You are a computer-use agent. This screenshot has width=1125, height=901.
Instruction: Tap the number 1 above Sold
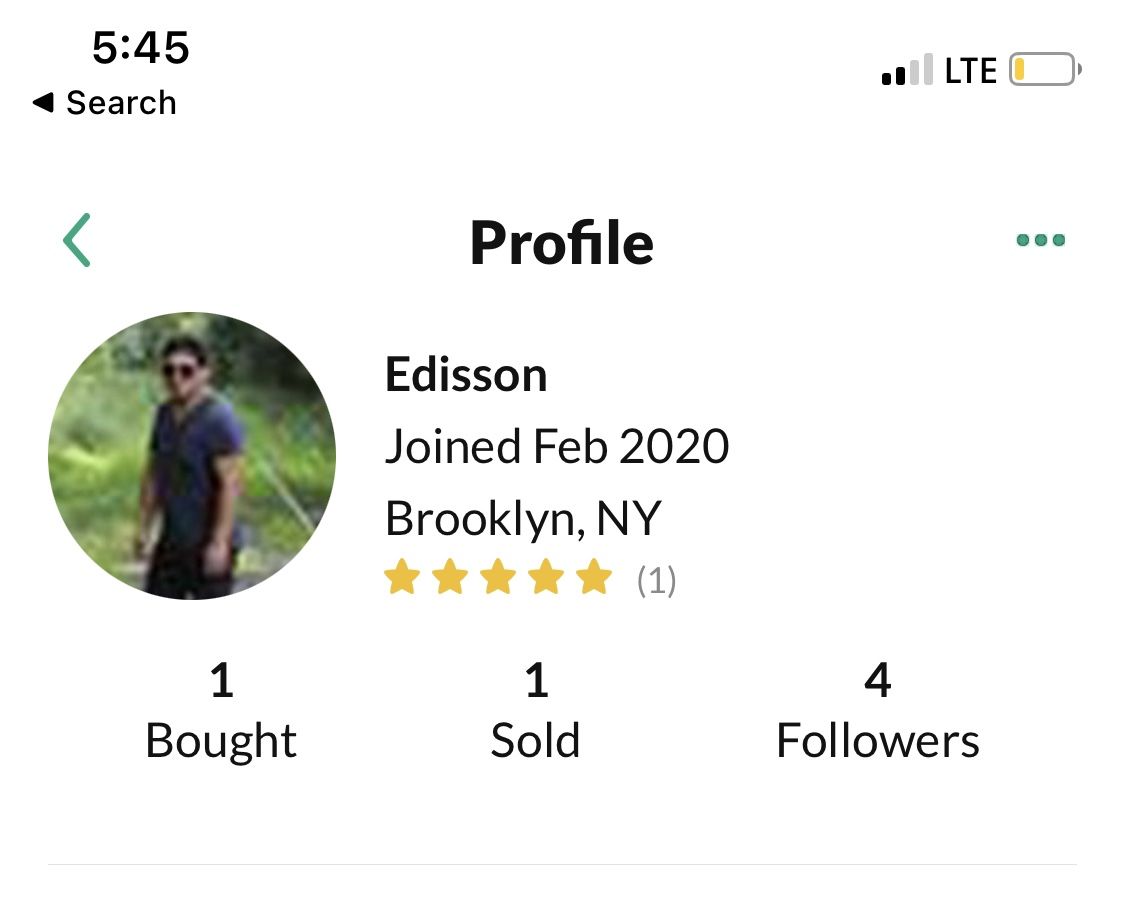tap(537, 680)
